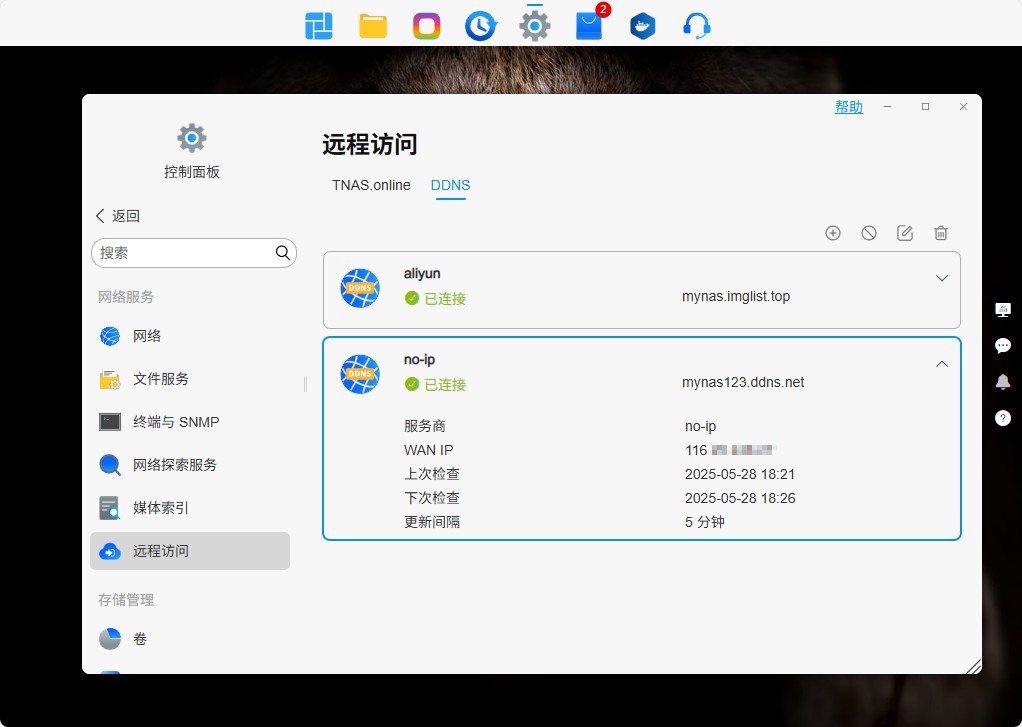Click the aliyun DDNS globe icon
The height and width of the screenshot is (727, 1022).
360,288
